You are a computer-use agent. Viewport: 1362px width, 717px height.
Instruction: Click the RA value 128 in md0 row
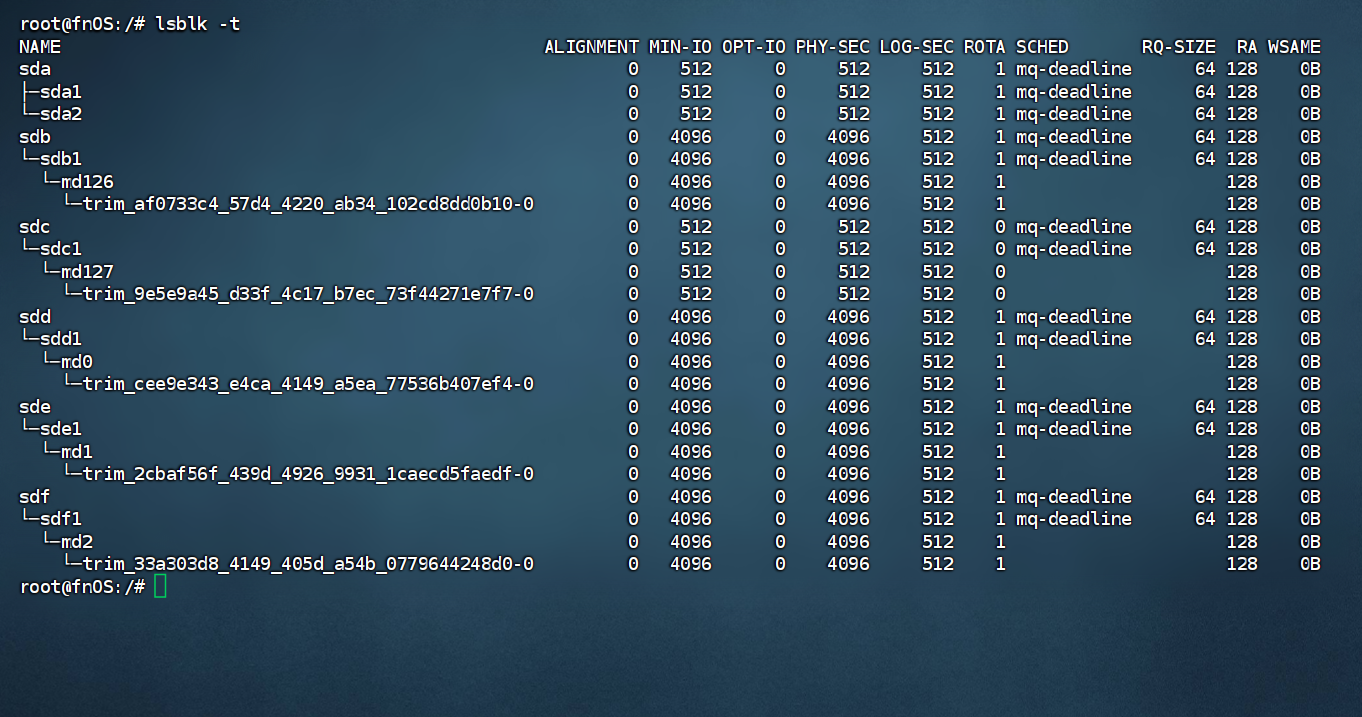(1242, 362)
